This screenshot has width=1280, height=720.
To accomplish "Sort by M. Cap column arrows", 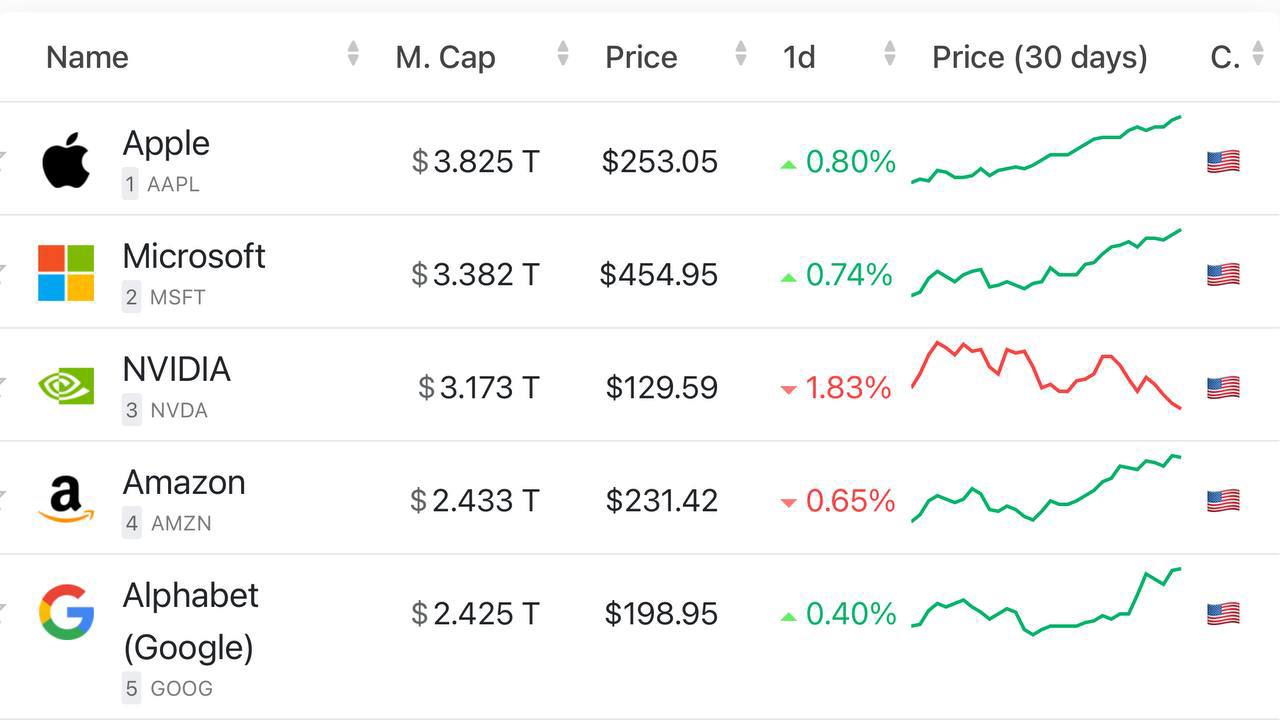I will point(563,54).
